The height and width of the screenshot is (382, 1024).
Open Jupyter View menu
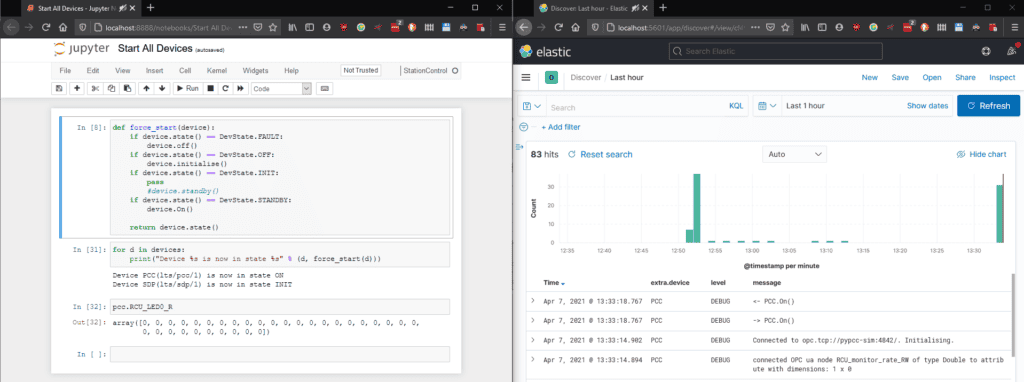click(123, 71)
